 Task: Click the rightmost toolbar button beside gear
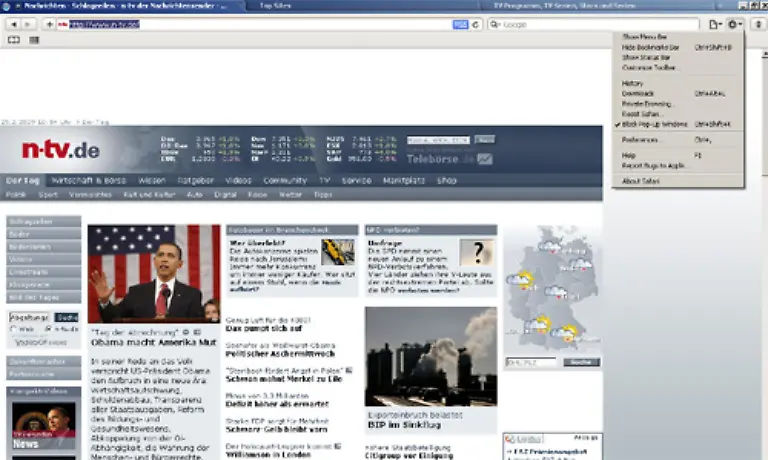tap(758, 24)
